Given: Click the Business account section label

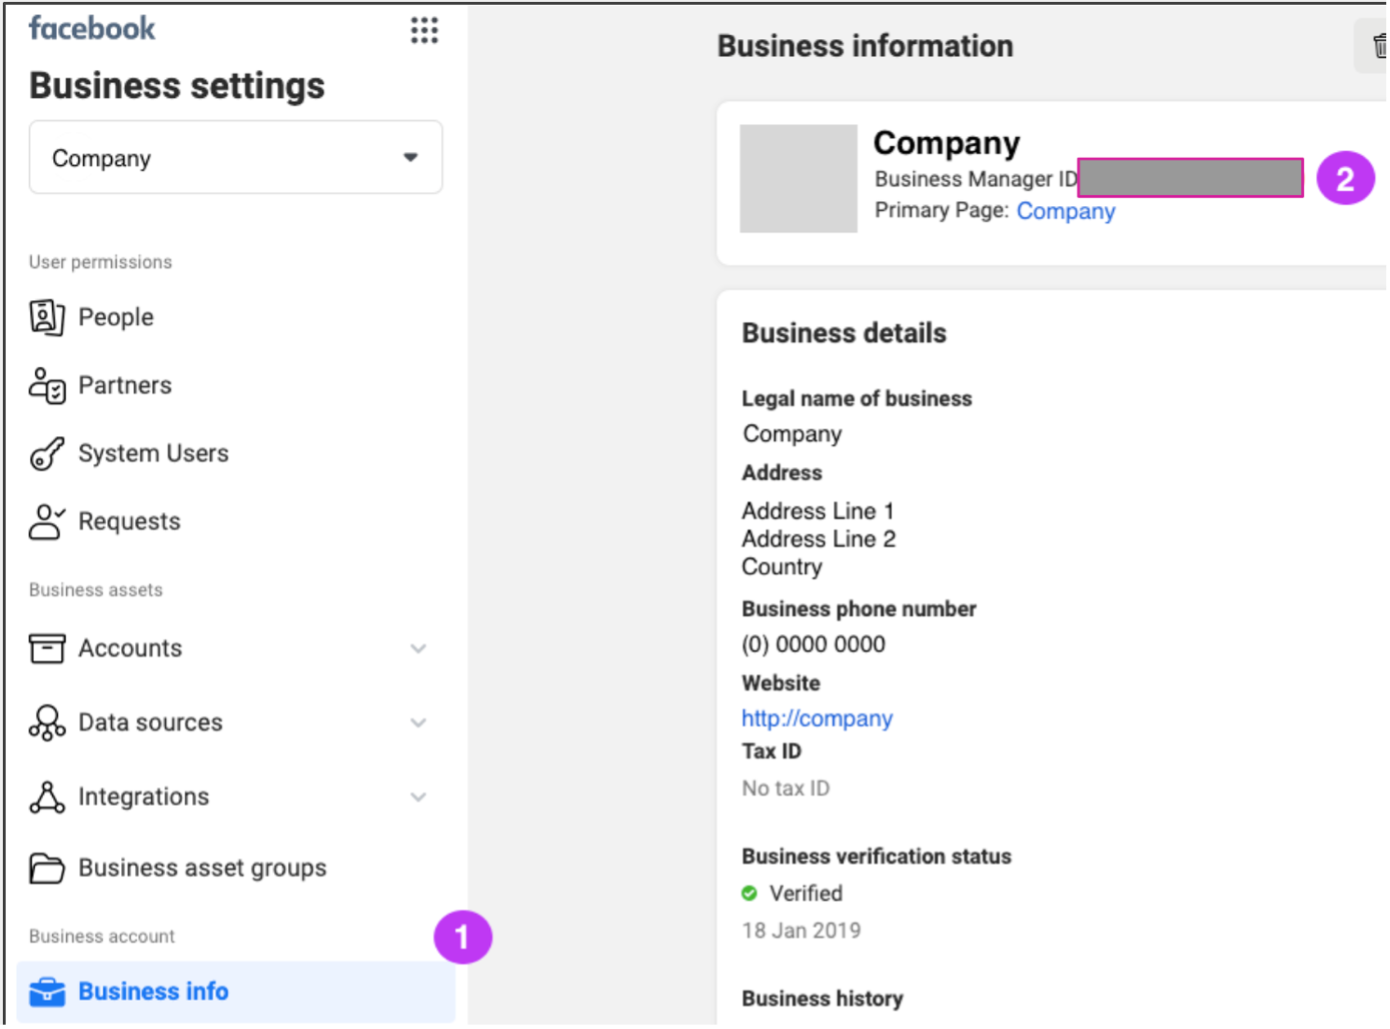Looking at the screenshot, I should (102, 937).
